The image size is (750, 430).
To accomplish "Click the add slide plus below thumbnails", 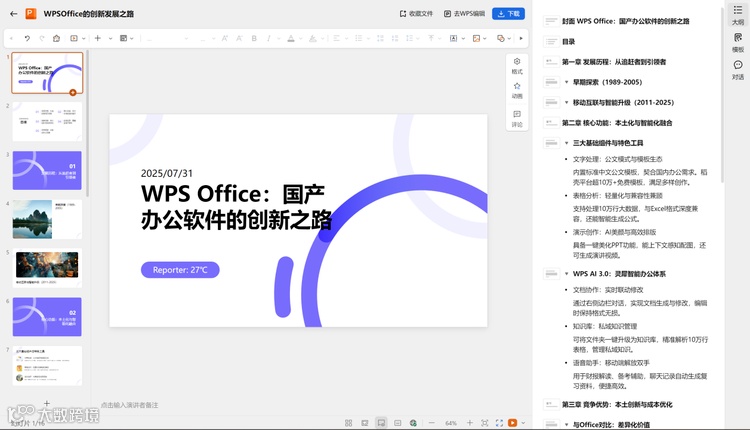I will (x=47, y=404).
